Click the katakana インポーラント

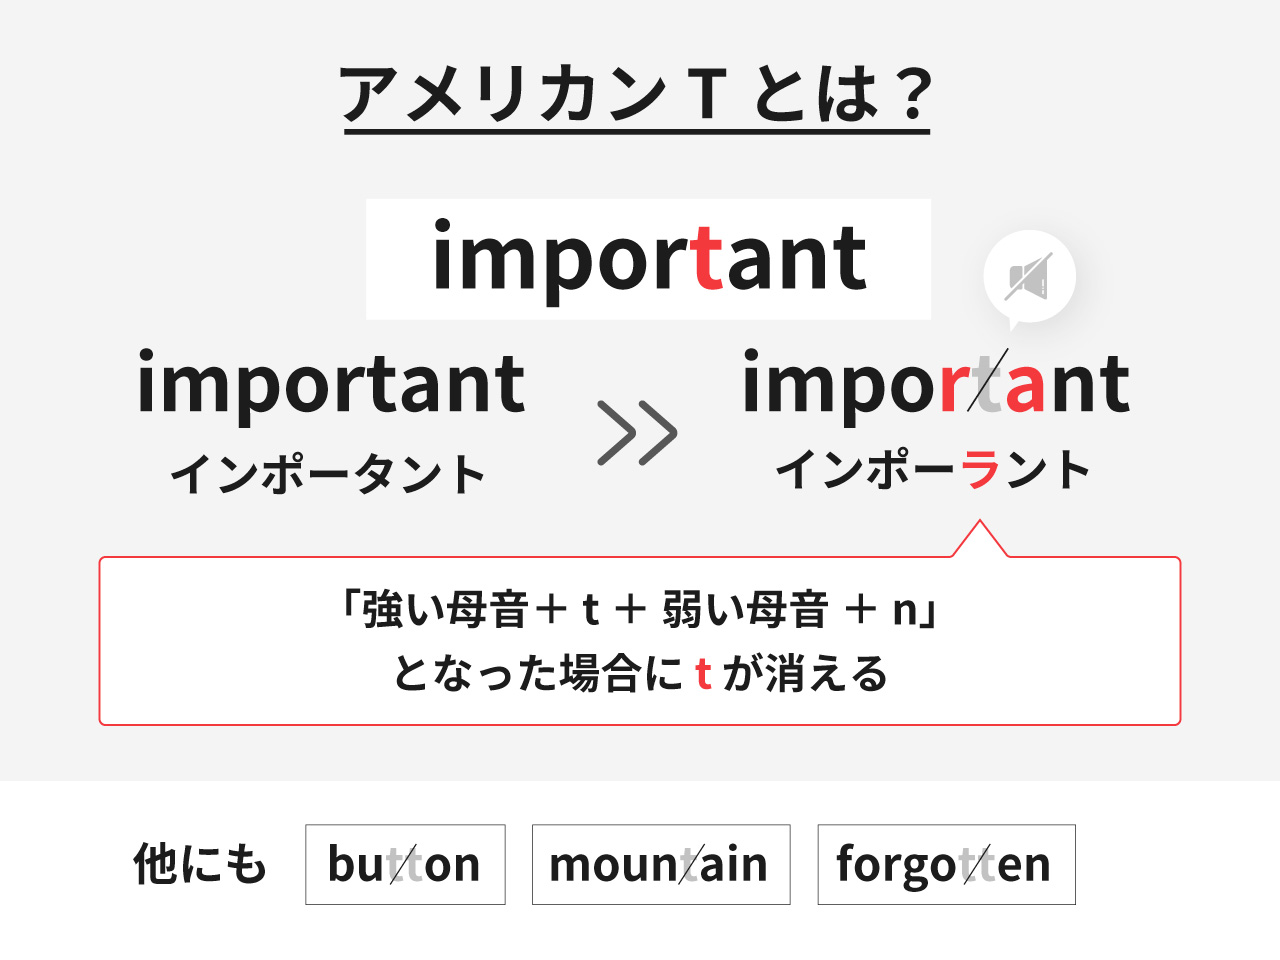(x=933, y=470)
